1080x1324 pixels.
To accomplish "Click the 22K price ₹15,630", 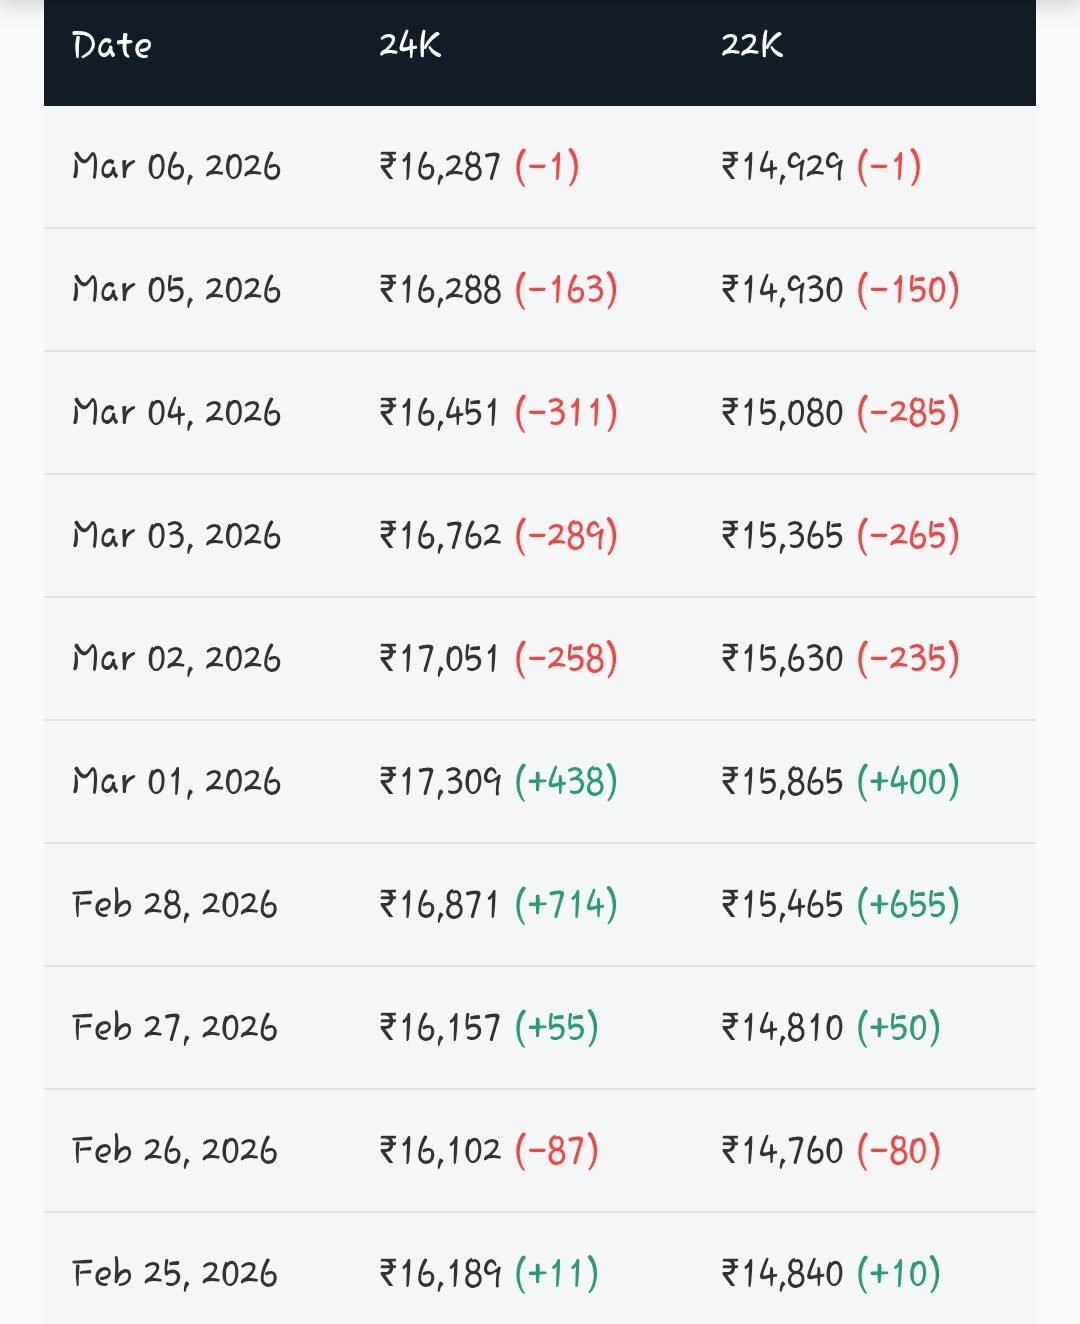I will (783, 658).
